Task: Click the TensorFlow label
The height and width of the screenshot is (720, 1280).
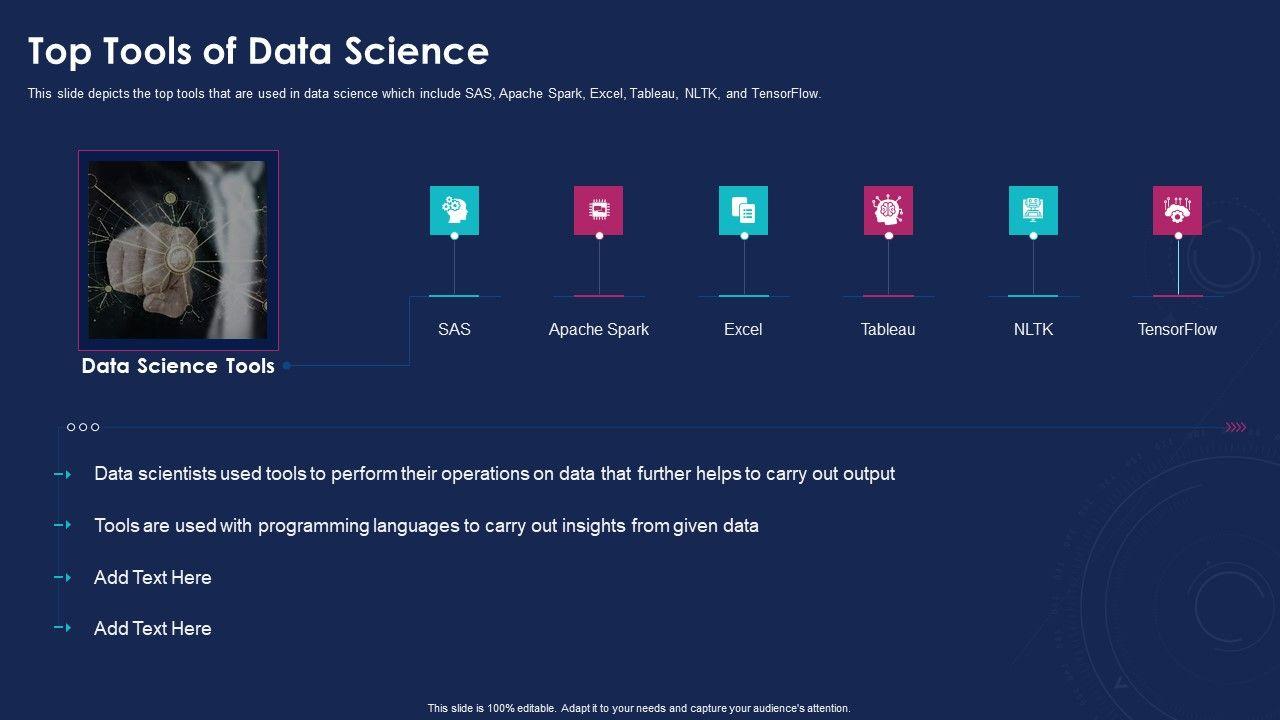Action: click(1177, 329)
